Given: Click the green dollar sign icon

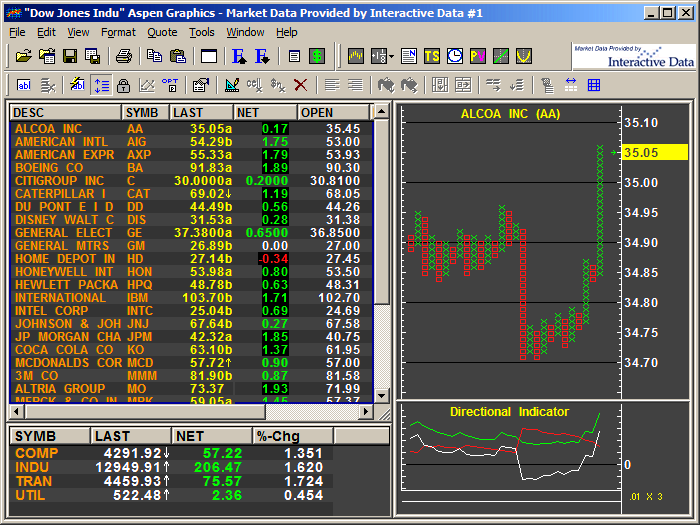Looking at the screenshot, I should [x=317, y=56].
